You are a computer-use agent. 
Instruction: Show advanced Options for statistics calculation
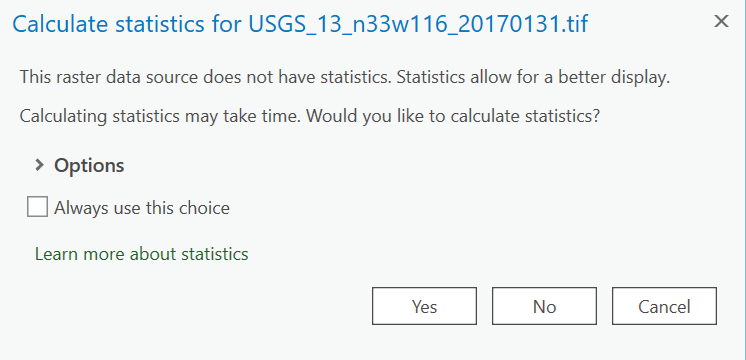tap(79, 165)
